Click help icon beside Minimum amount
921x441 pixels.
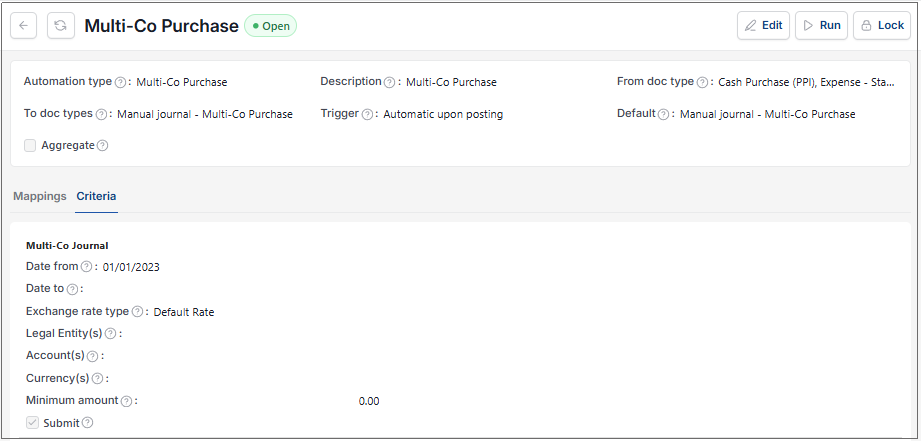coord(126,401)
